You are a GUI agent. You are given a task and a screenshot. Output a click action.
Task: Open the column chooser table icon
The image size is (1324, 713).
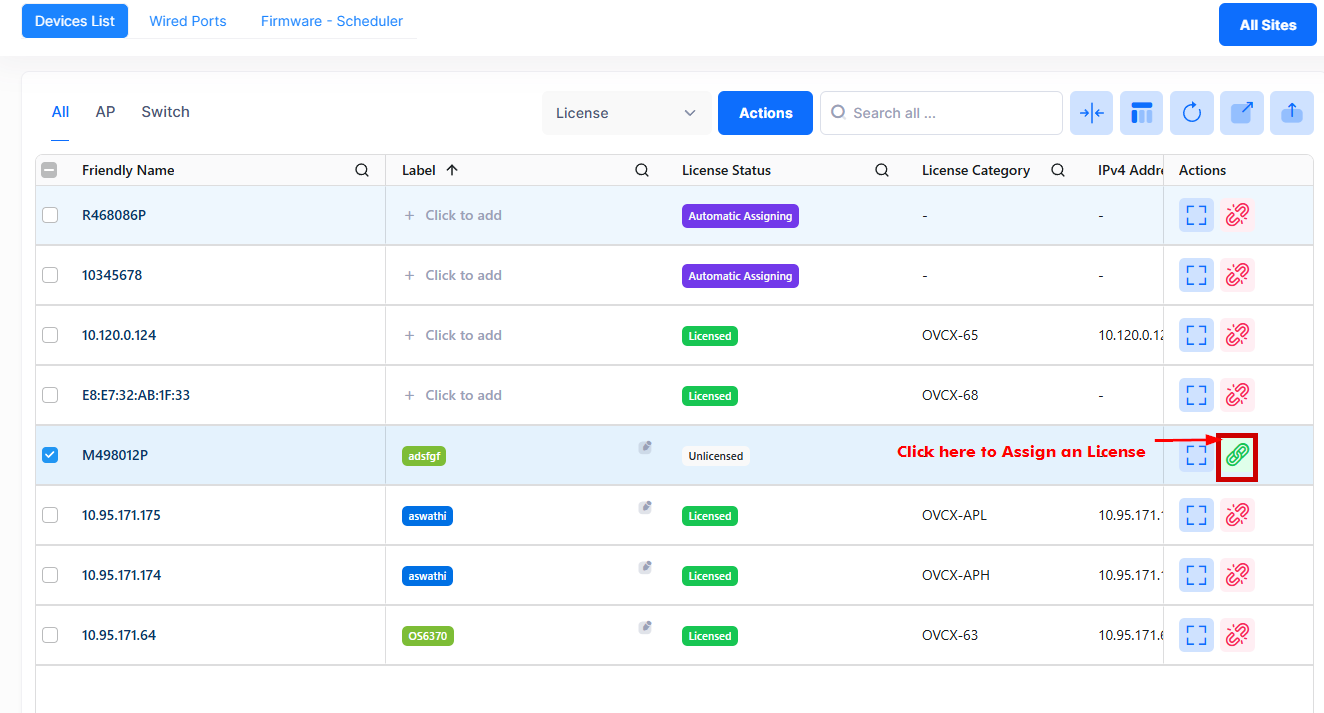pyautogui.click(x=1141, y=113)
